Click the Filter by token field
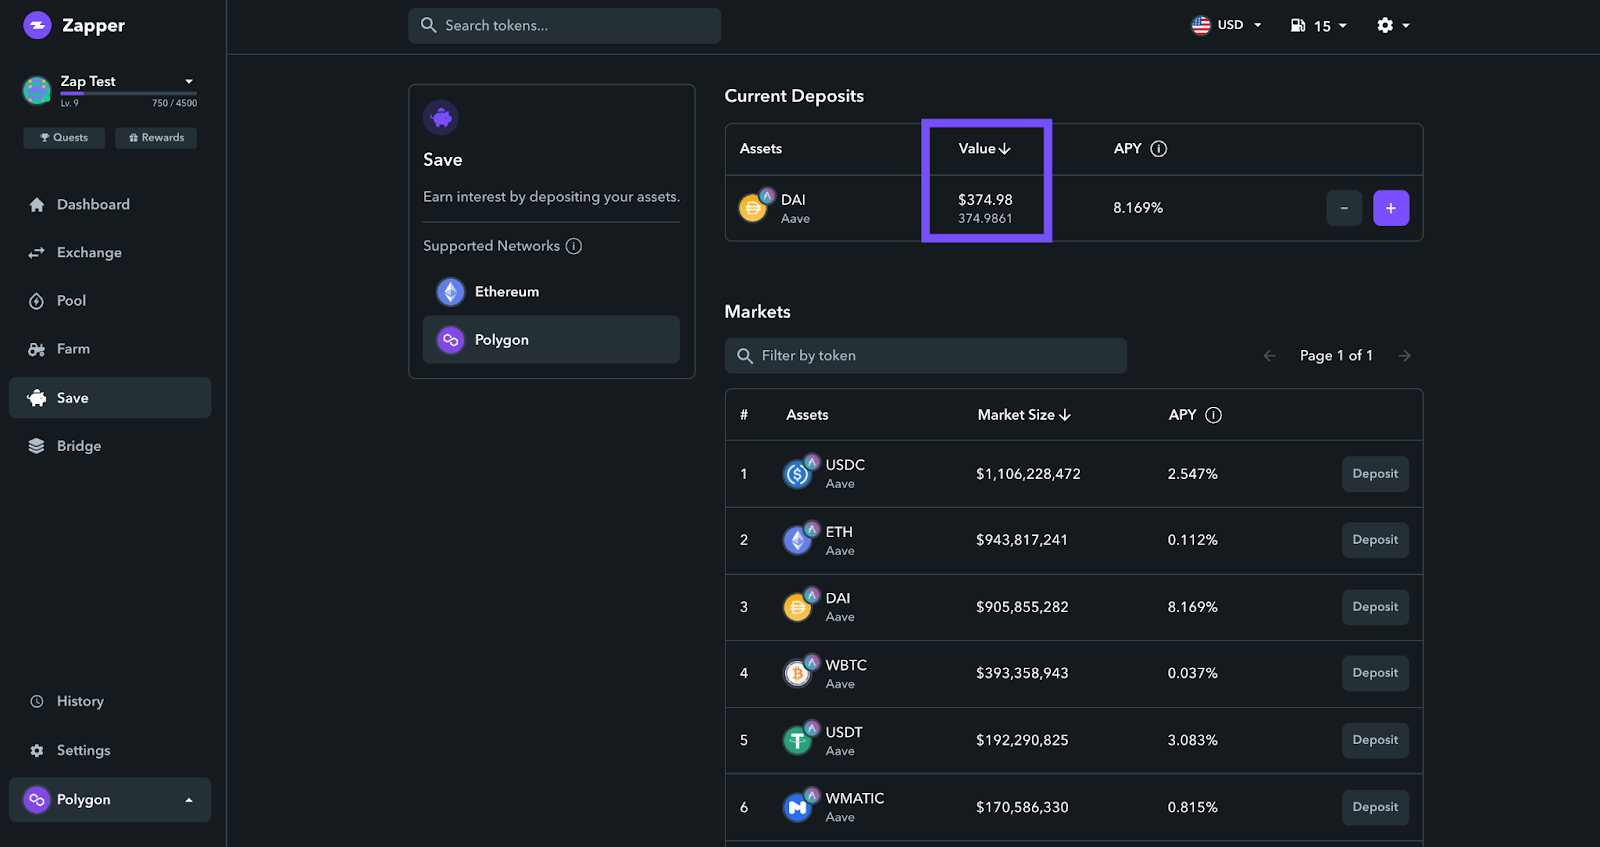The image size is (1600, 847). pos(926,356)
